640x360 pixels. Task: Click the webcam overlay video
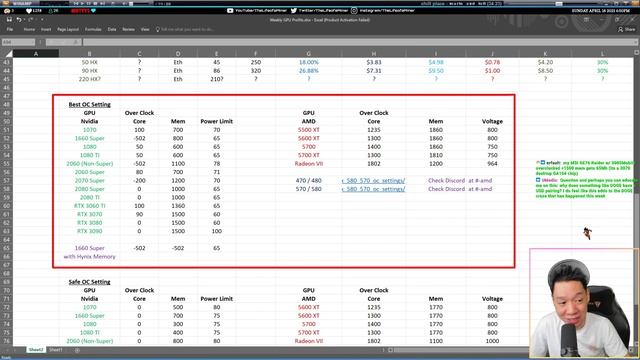pos(584,303)
